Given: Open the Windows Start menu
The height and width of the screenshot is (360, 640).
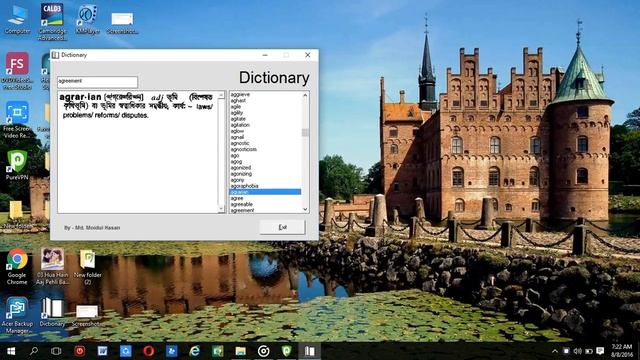Looking at the screenshot, I should pos(11,351).
